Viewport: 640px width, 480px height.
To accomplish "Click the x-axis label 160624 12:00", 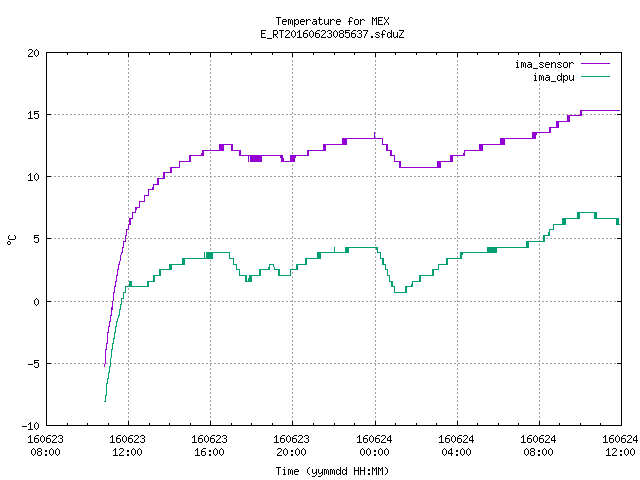I will coord(620,446).
